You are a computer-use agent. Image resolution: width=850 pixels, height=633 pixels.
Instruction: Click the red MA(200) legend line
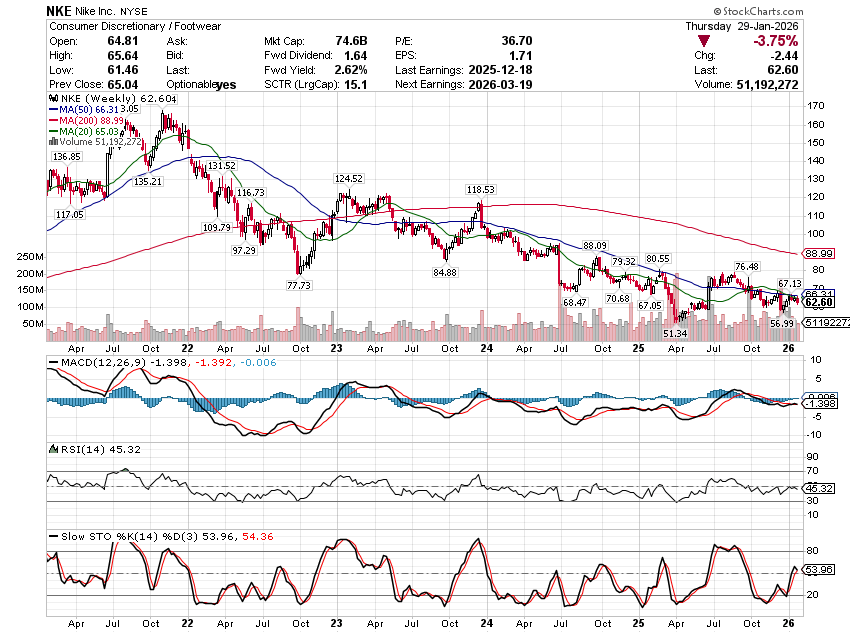point(53,120)
